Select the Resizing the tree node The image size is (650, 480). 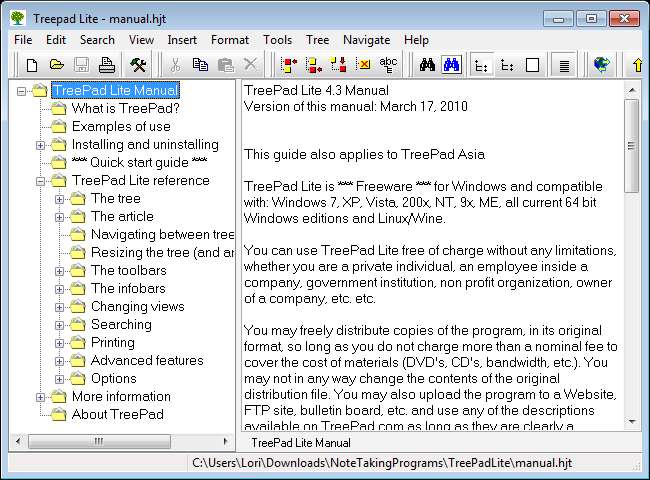click(x=162, y=252)
